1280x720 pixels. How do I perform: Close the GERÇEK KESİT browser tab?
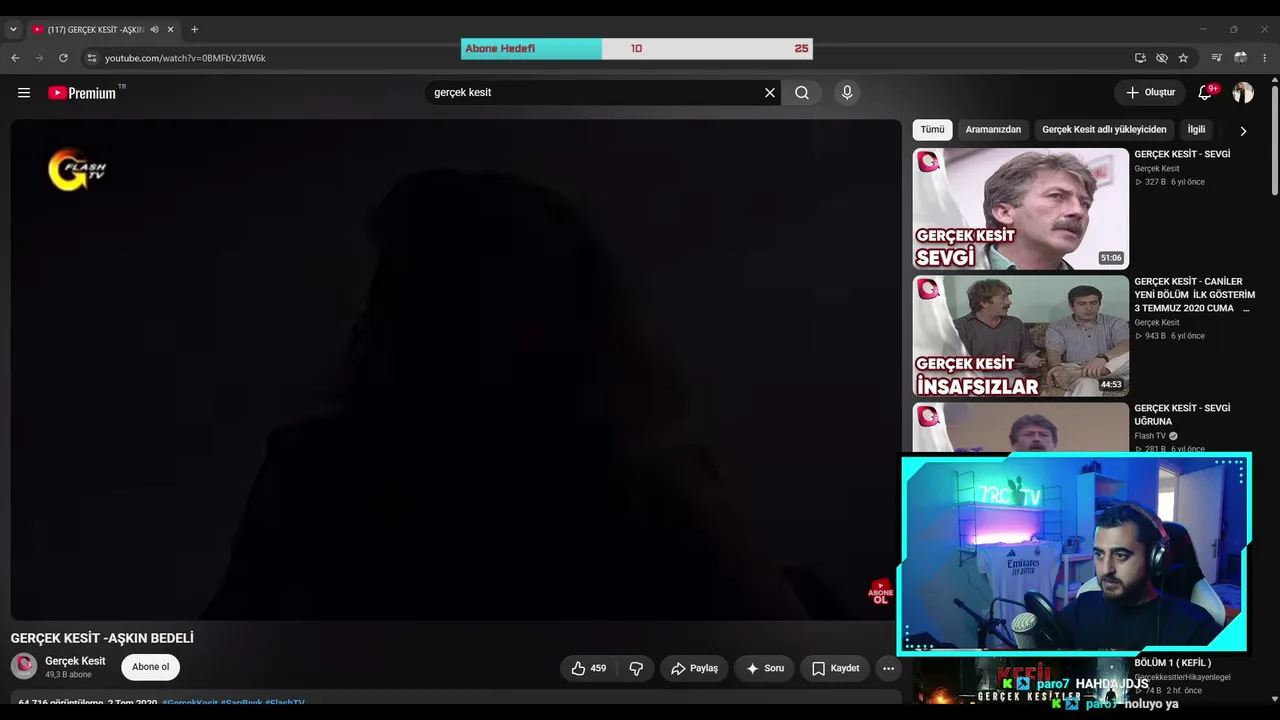click(x=170, y=30)
